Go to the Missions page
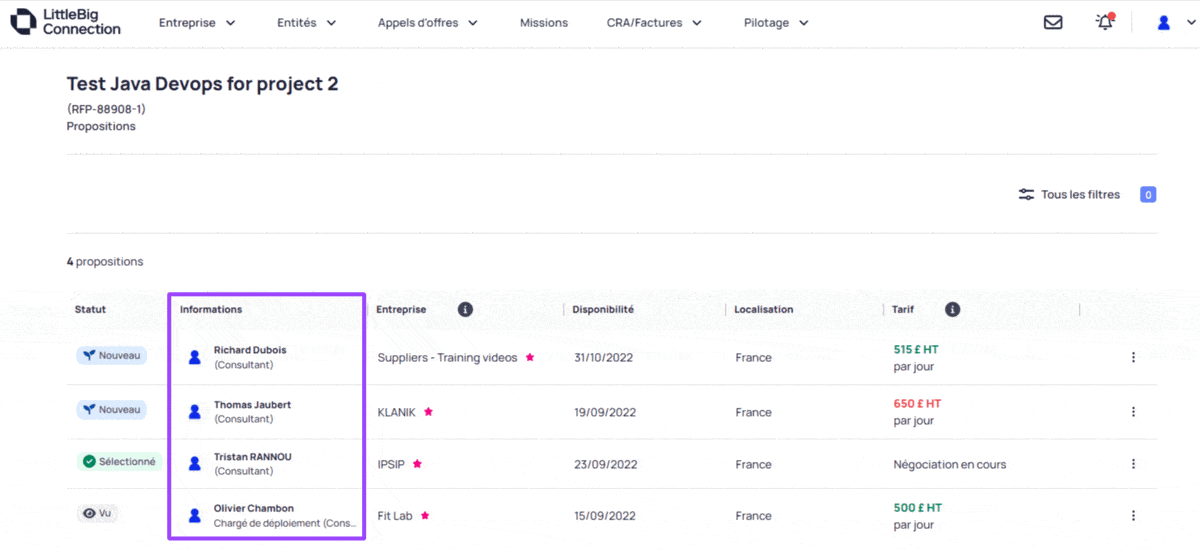This screenshot has height=550, width=1200. point(544,23)
